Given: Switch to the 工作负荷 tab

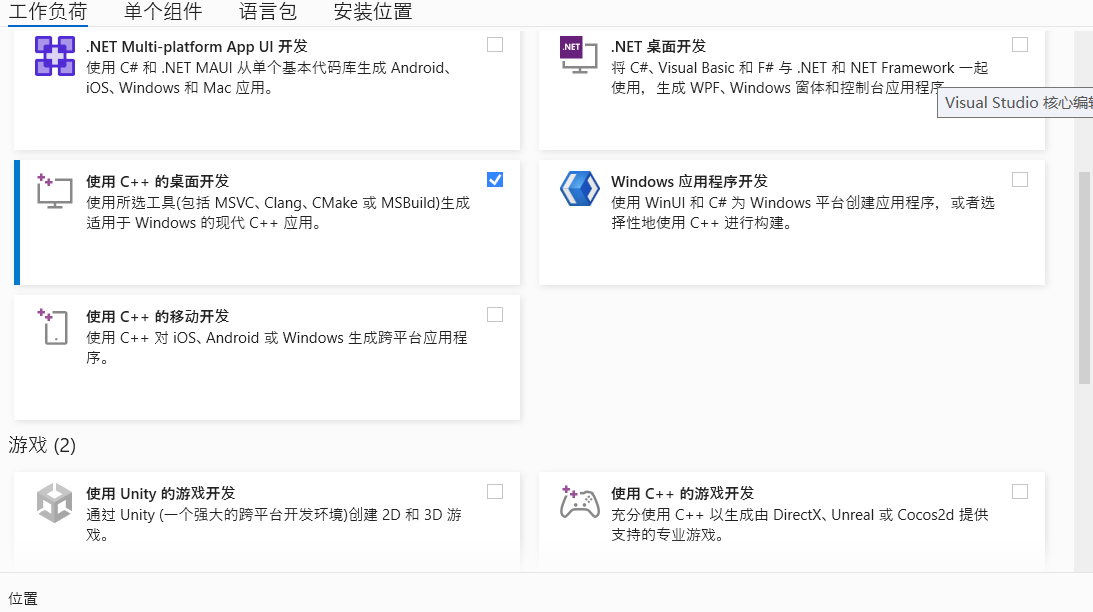Looking at the screenshot, I should 47,12.
